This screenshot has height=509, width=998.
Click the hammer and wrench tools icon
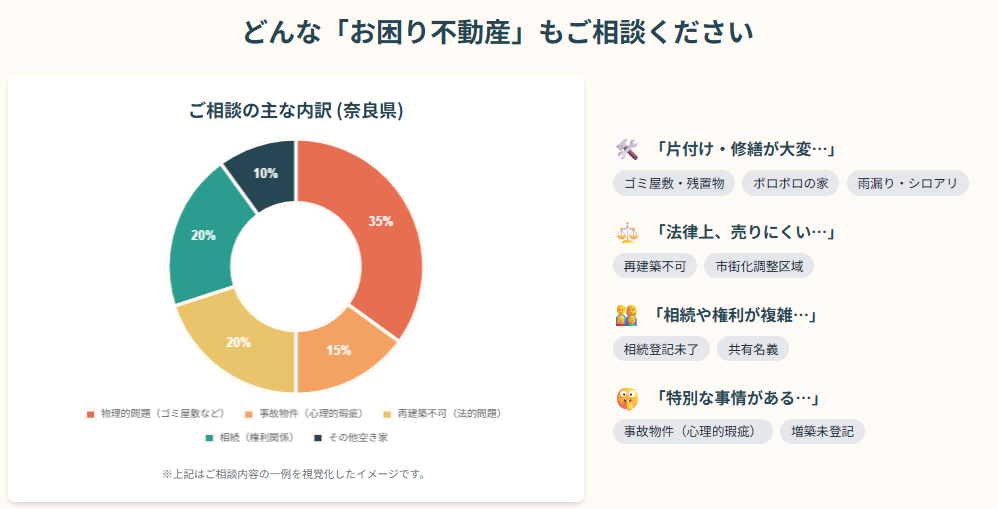tap(627, 150)
